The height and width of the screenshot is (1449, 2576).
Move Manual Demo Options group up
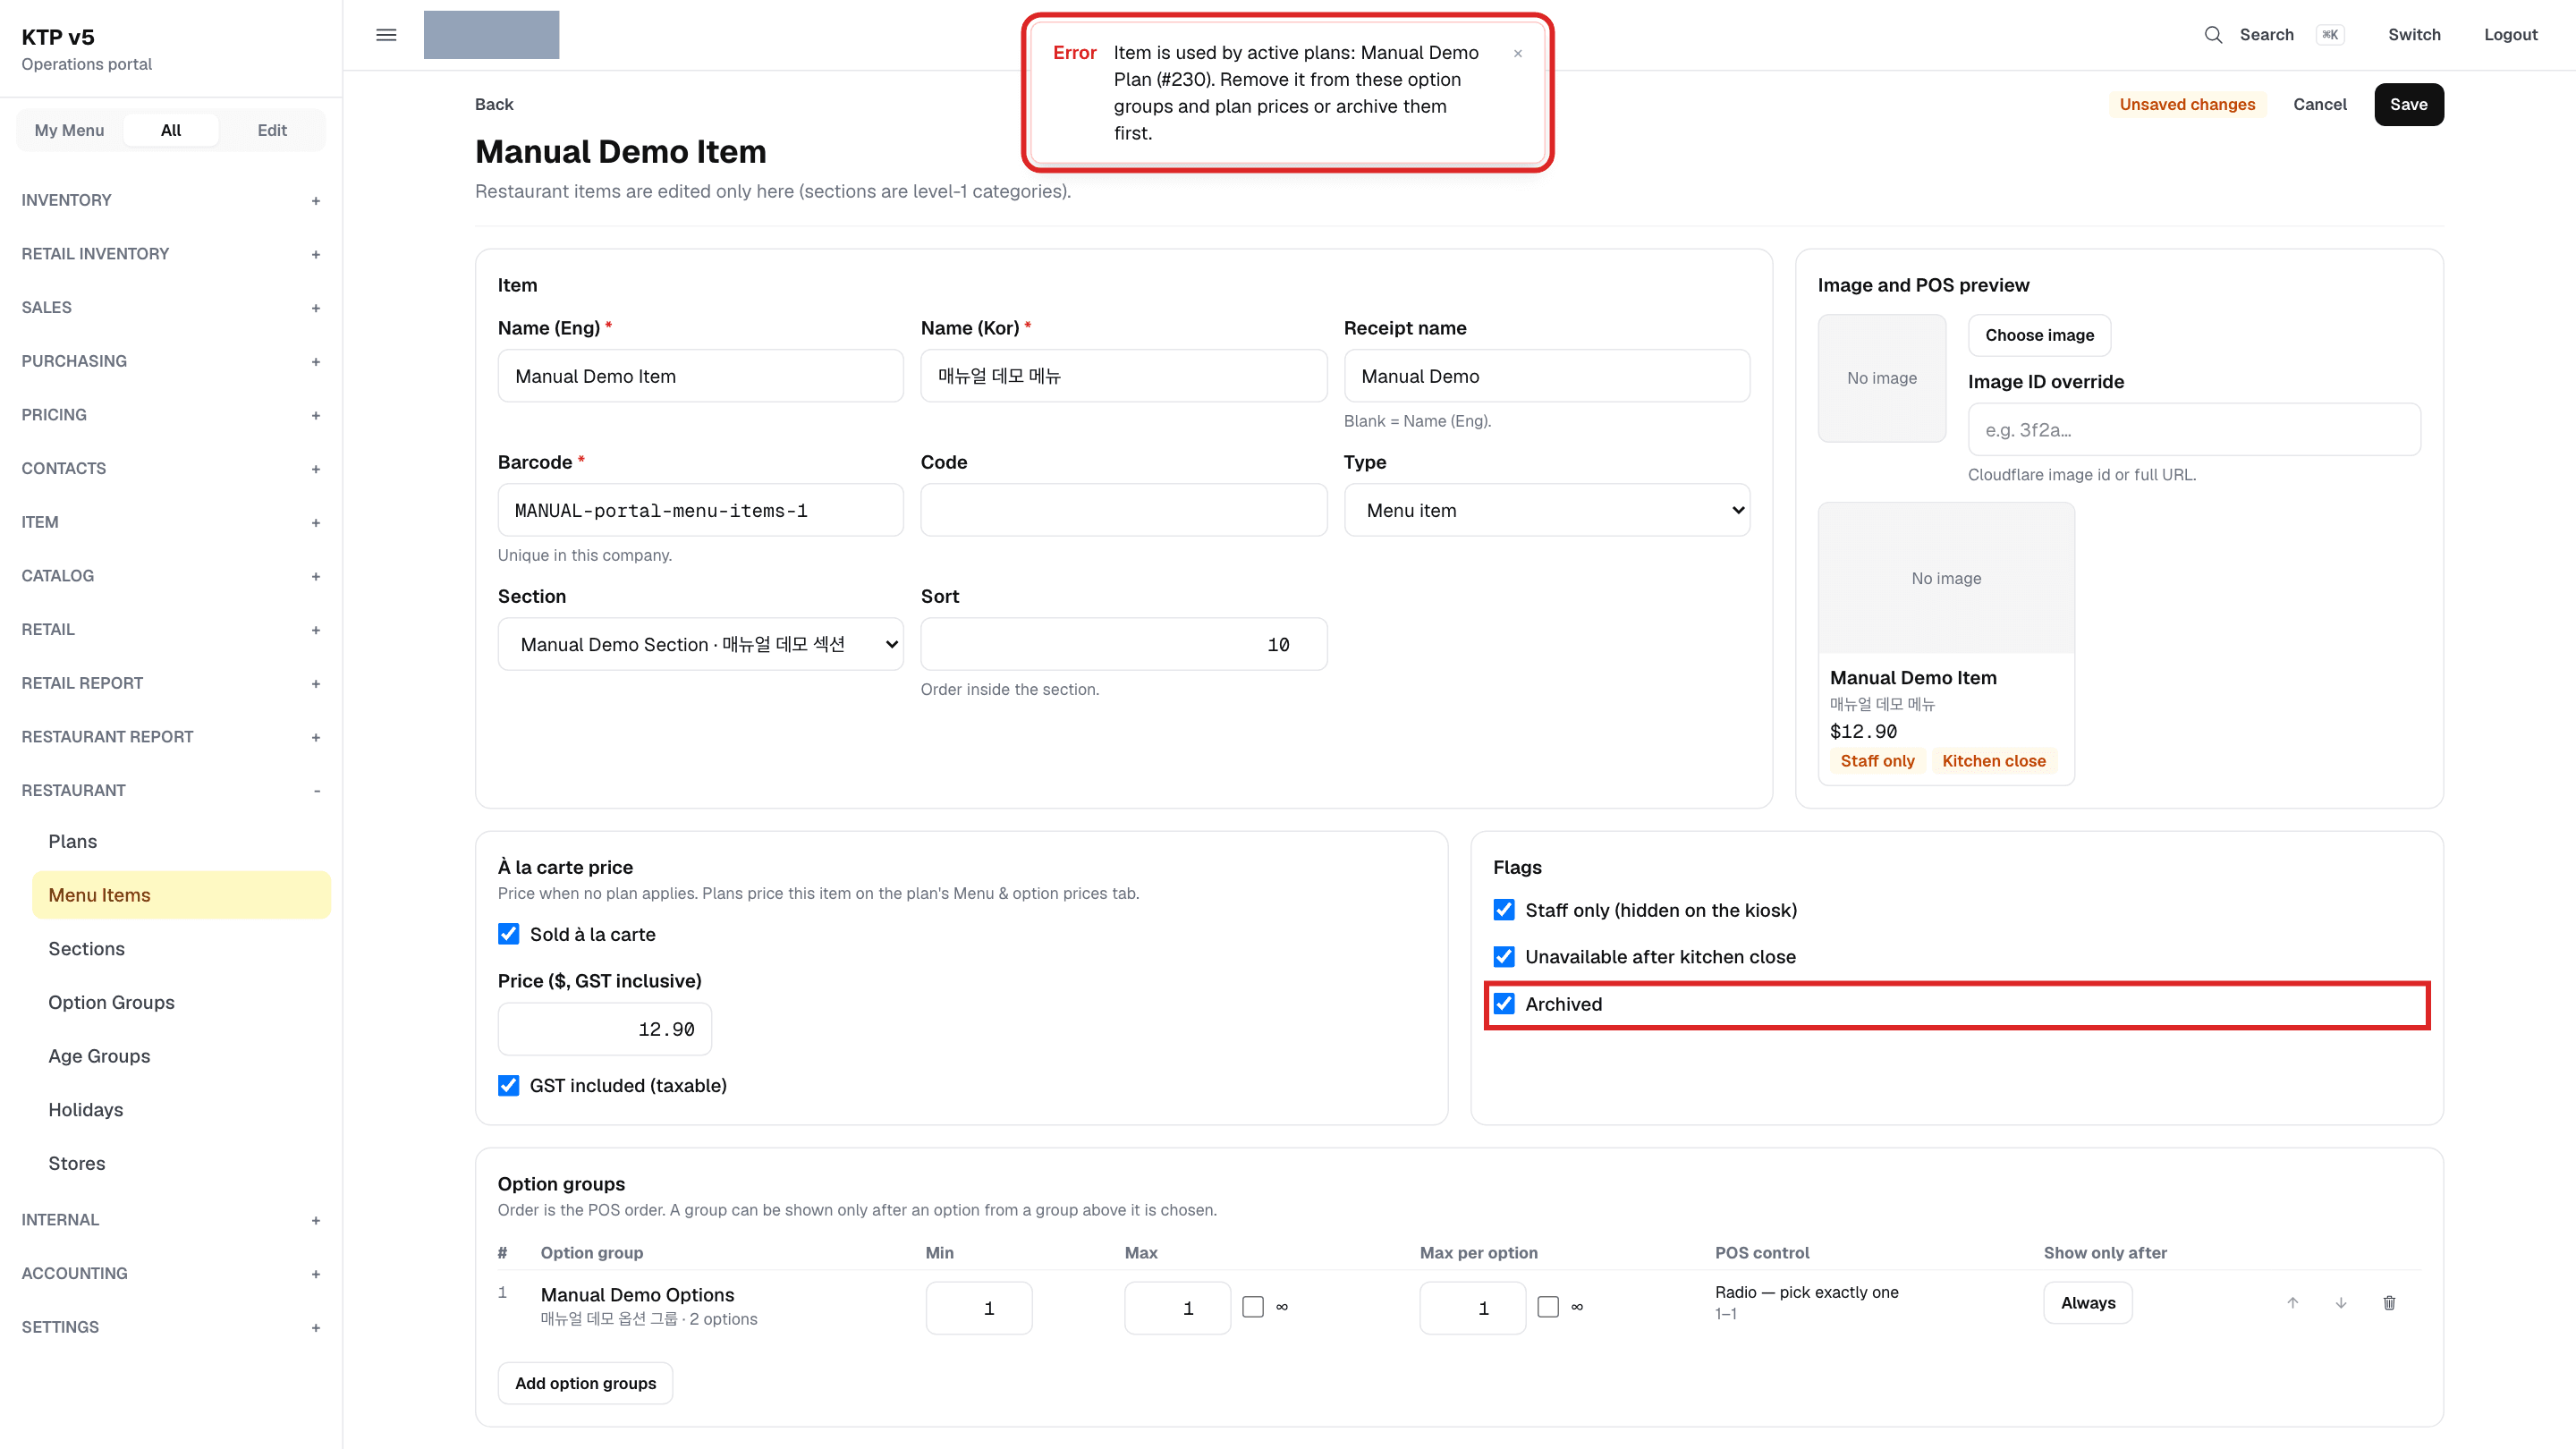pos(2293,1302)
